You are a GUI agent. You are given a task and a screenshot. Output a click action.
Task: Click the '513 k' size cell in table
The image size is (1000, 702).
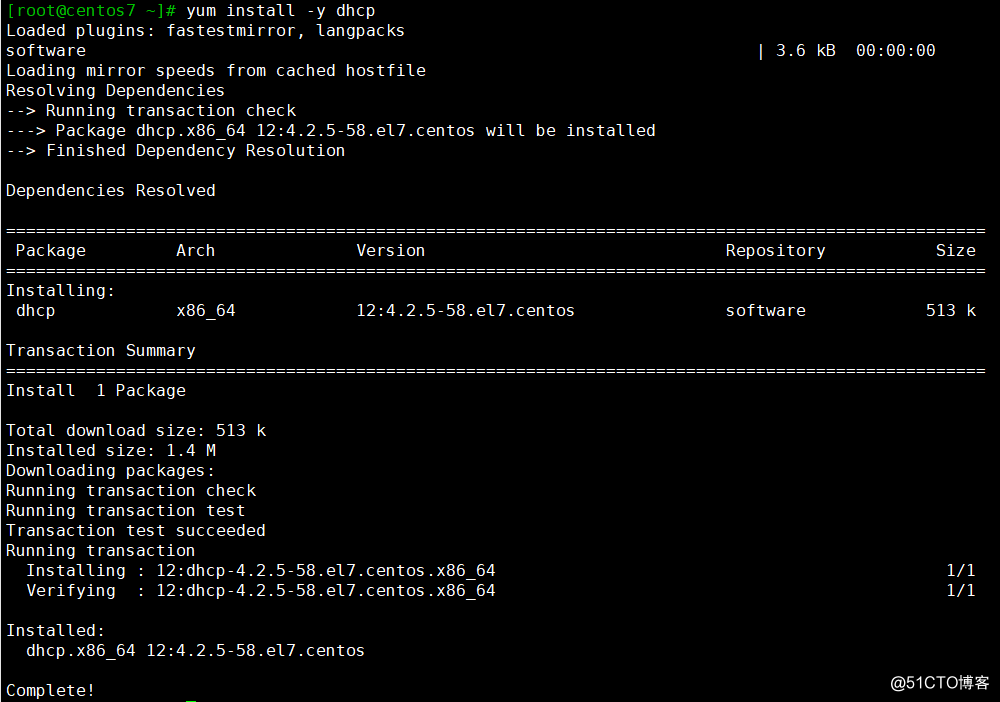click(951, 311)
